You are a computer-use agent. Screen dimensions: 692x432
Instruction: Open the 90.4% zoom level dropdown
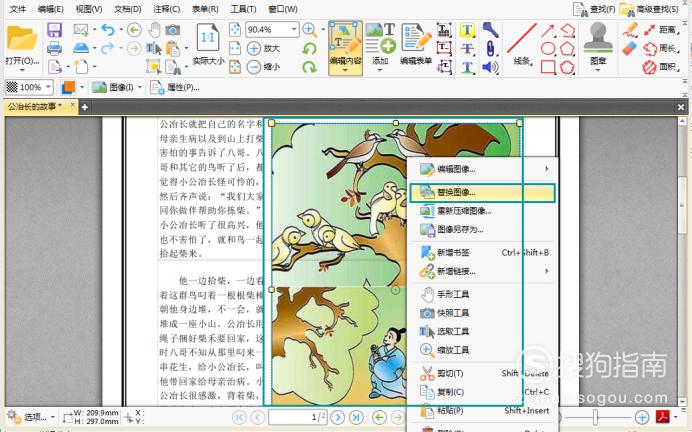pyautogui.click(x=293, y=30)
